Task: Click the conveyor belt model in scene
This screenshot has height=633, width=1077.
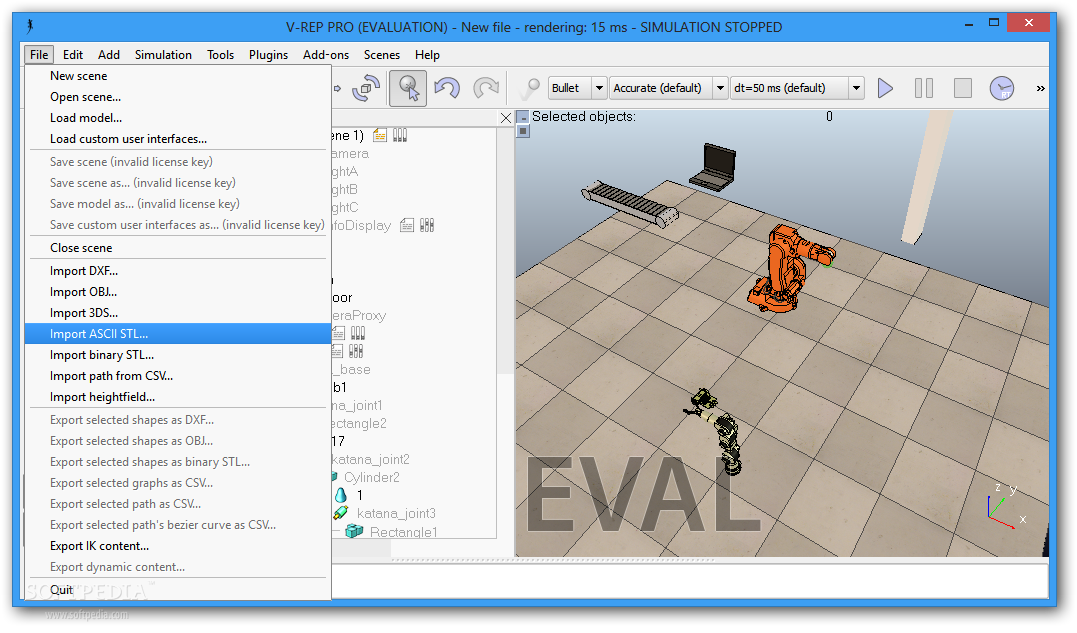Action: (x=629, y=203)
